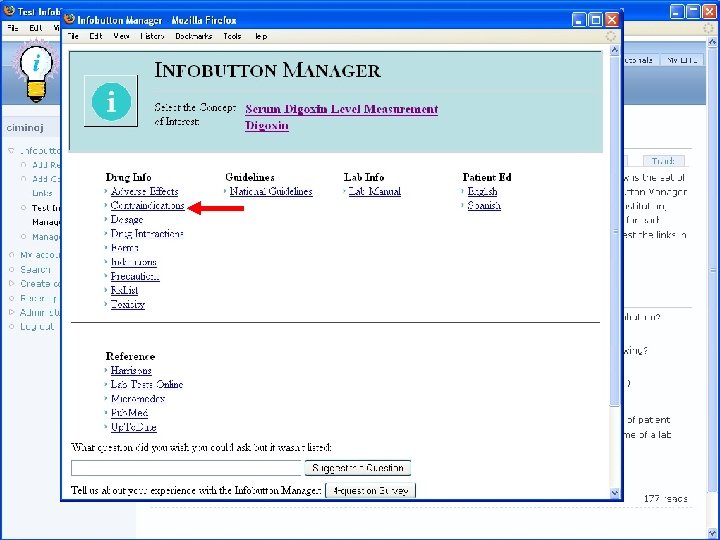The width and height of the screenshot is (720, 540).
Task: Open Manage item in background sidebar
Action: pyautogui.click(x=45, y=237)
